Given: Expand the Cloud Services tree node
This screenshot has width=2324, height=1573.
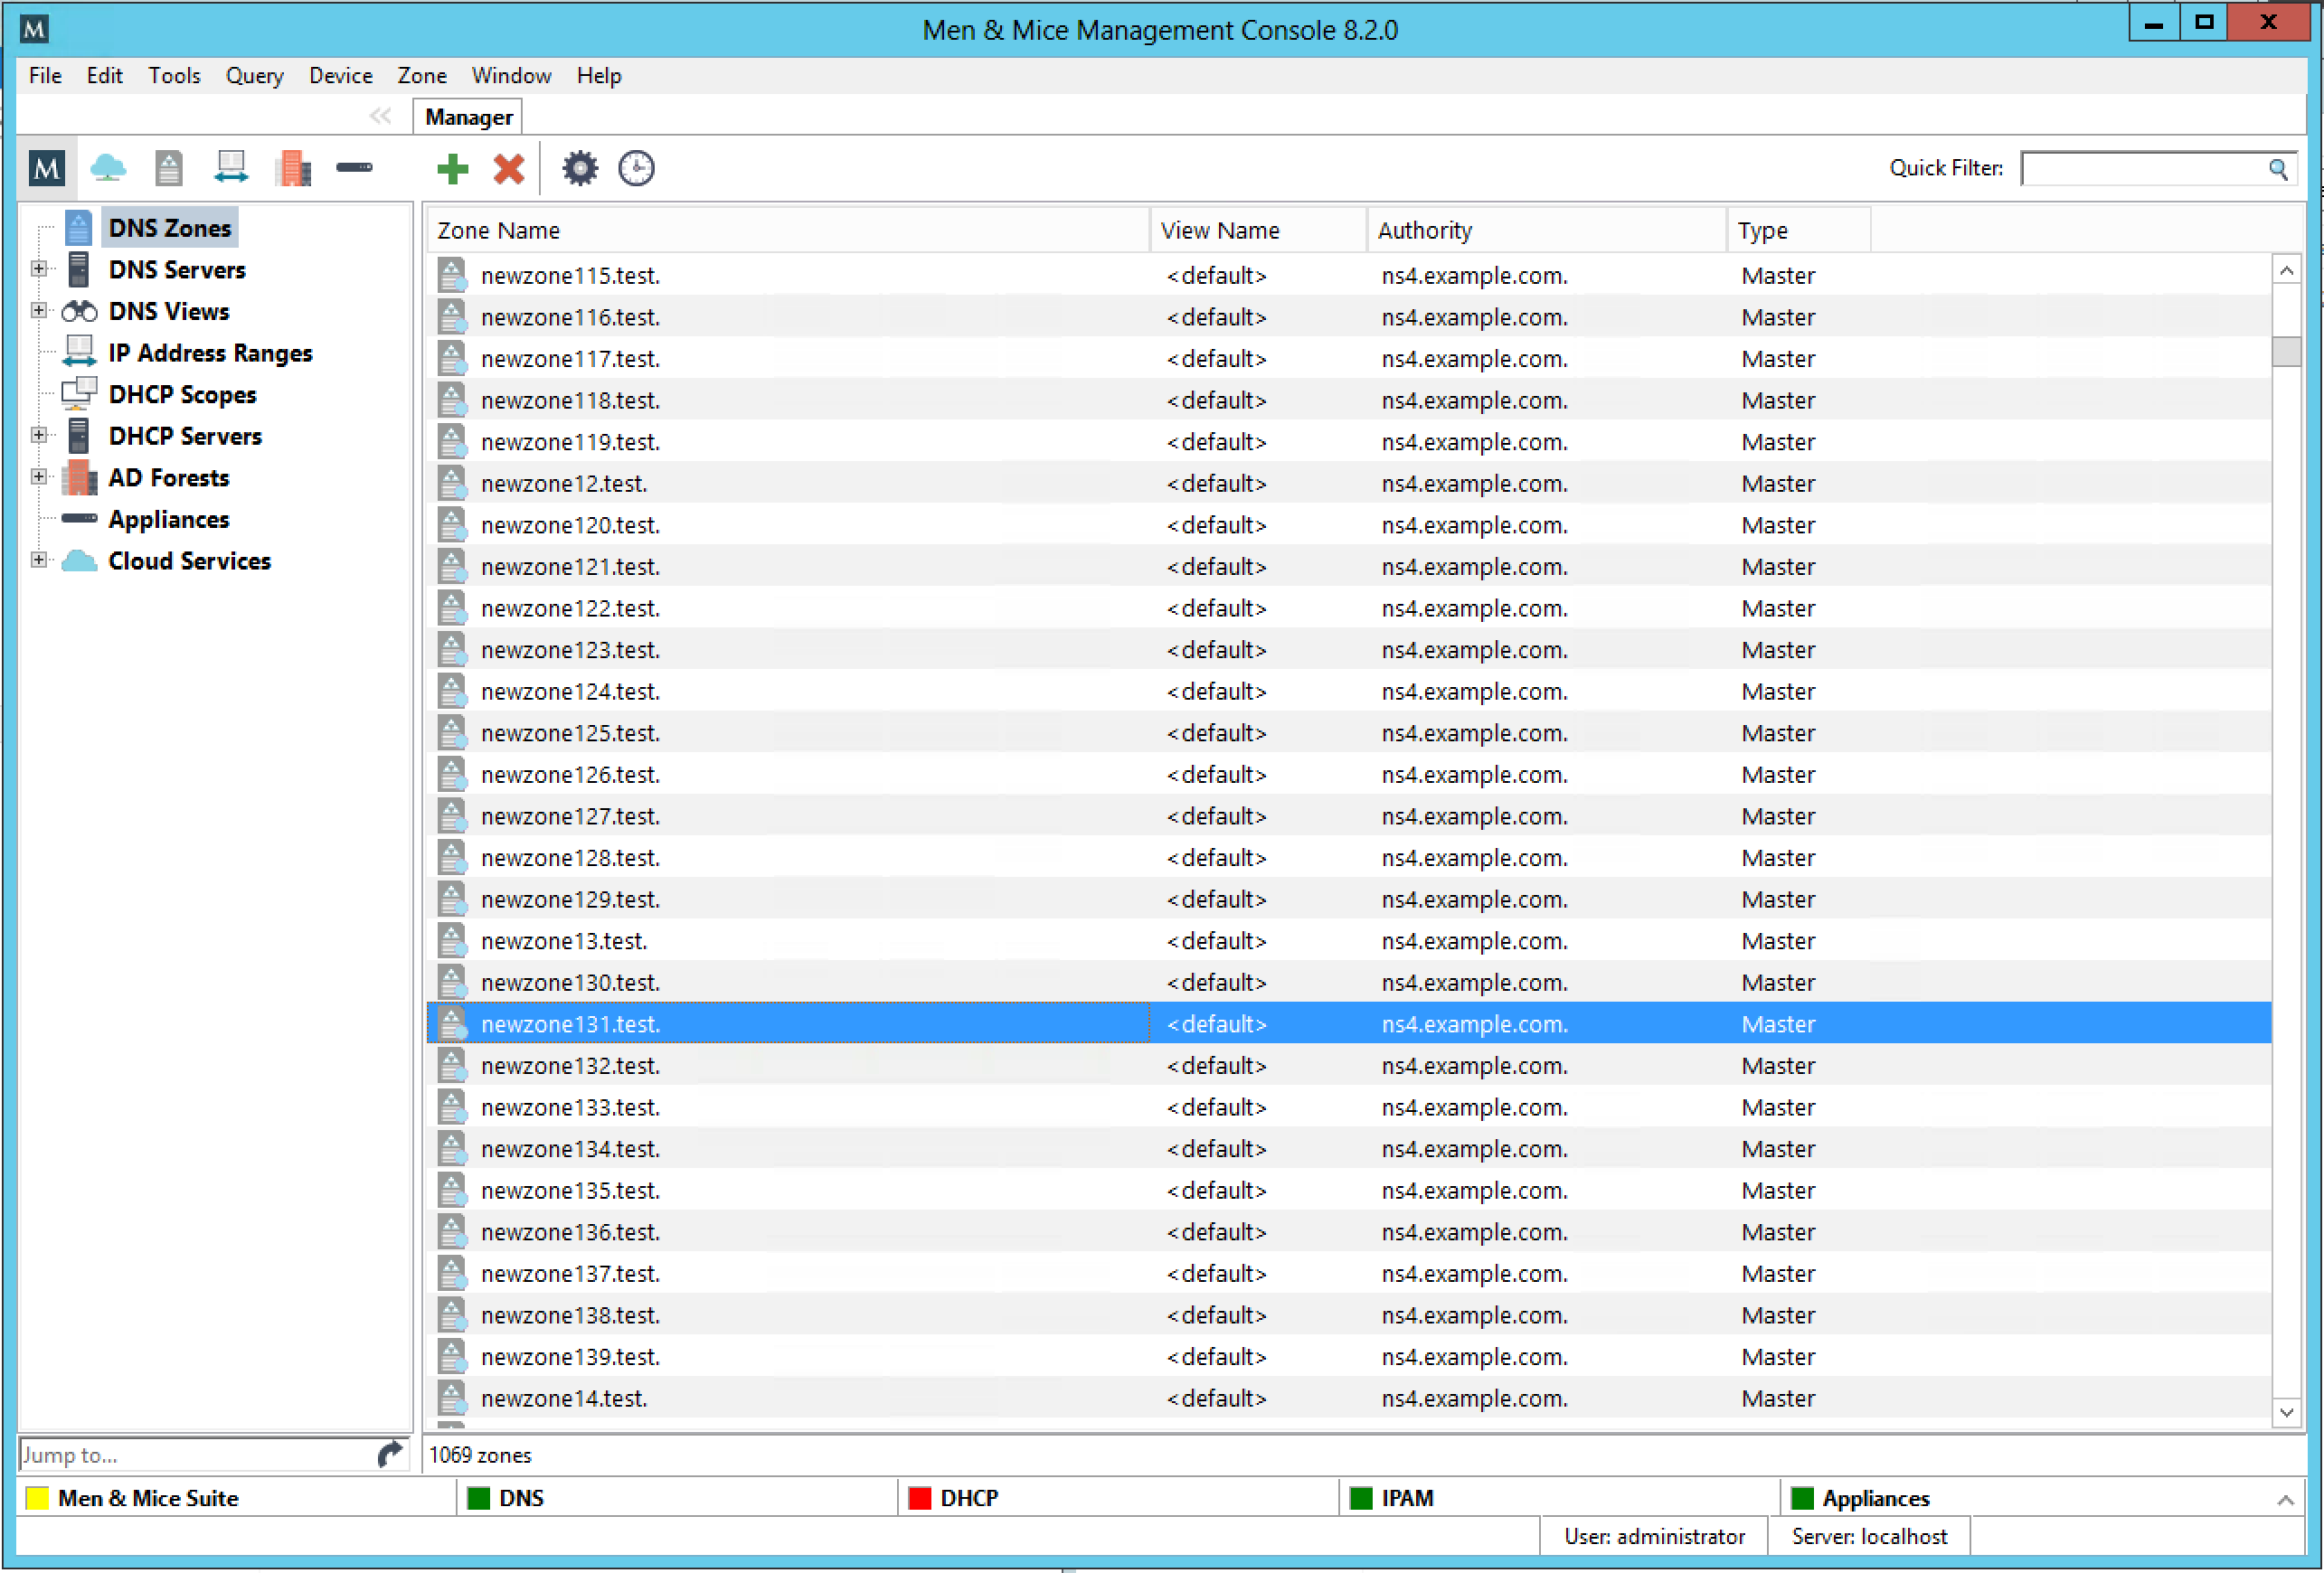Looking at the screenshot, I should 38,560.
